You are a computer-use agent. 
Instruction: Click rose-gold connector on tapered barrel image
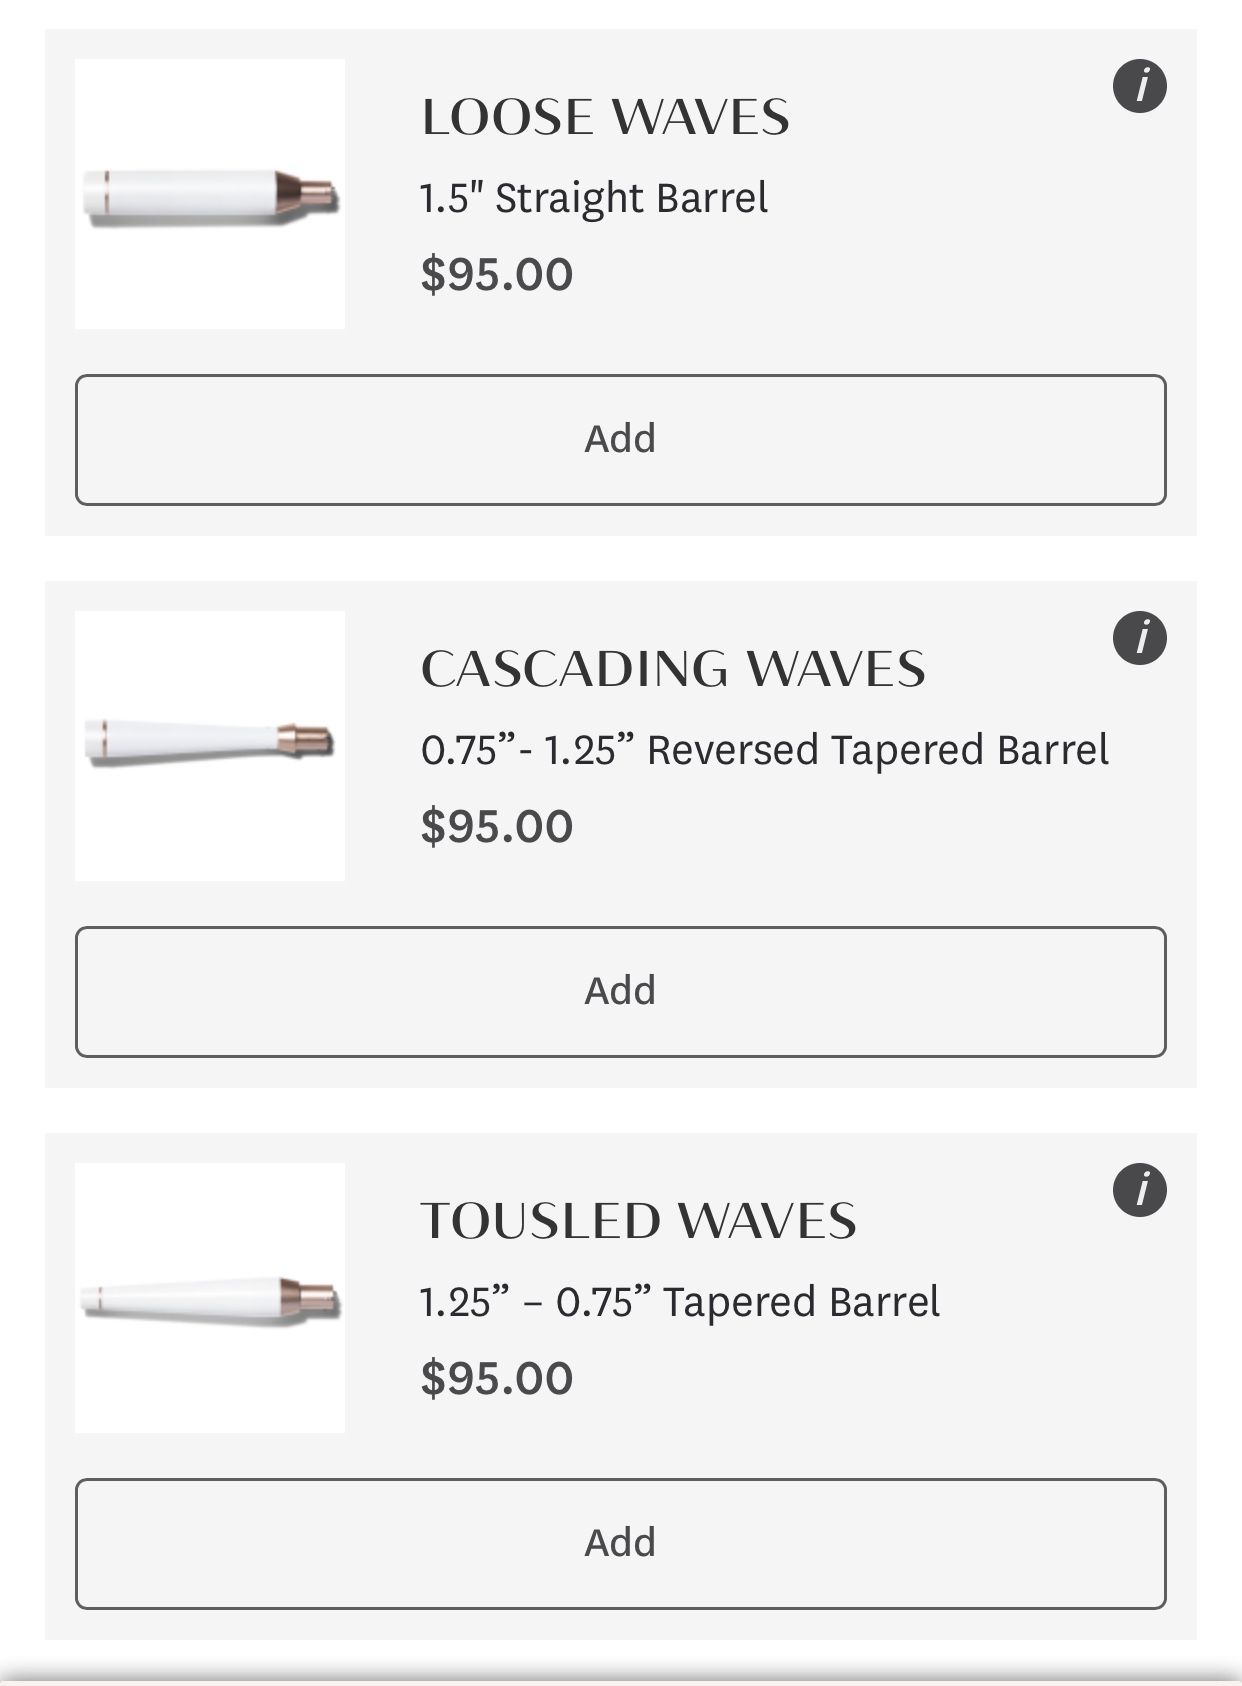309,1298
